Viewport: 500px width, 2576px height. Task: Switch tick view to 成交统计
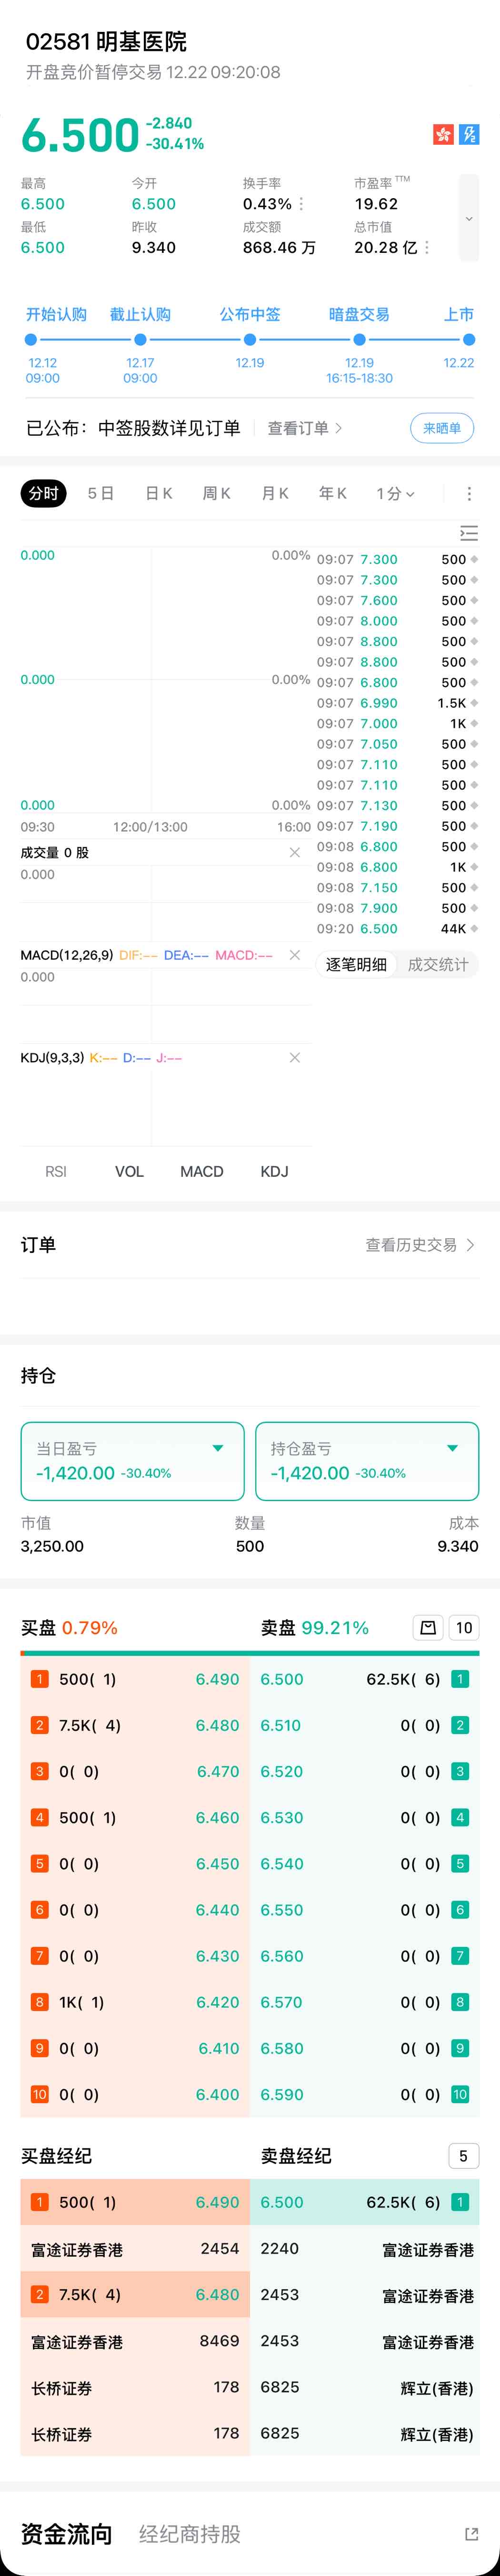pos(438,964)
